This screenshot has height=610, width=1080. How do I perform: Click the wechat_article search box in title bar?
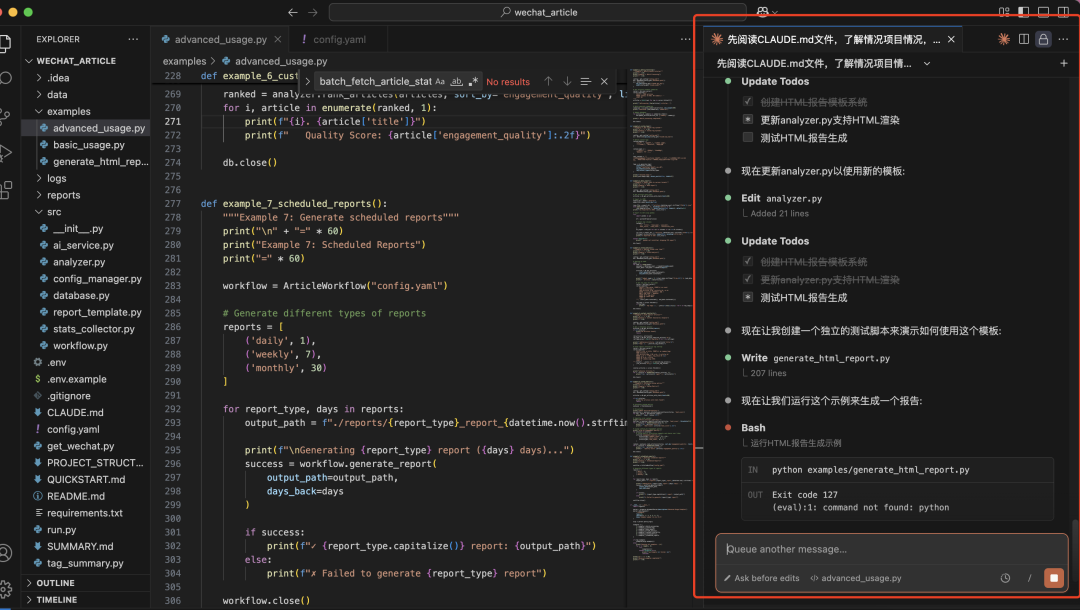537,12
